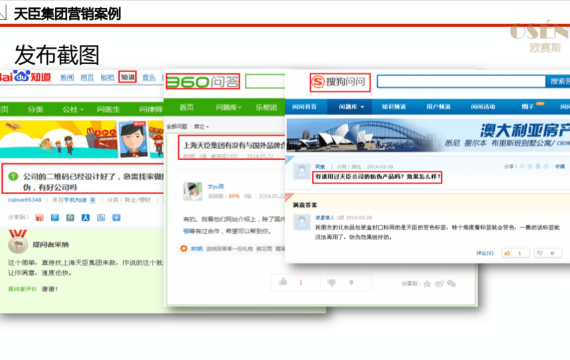
Task: Click the thumbs-down icon in the 360 answer
Action: point(332,283)
